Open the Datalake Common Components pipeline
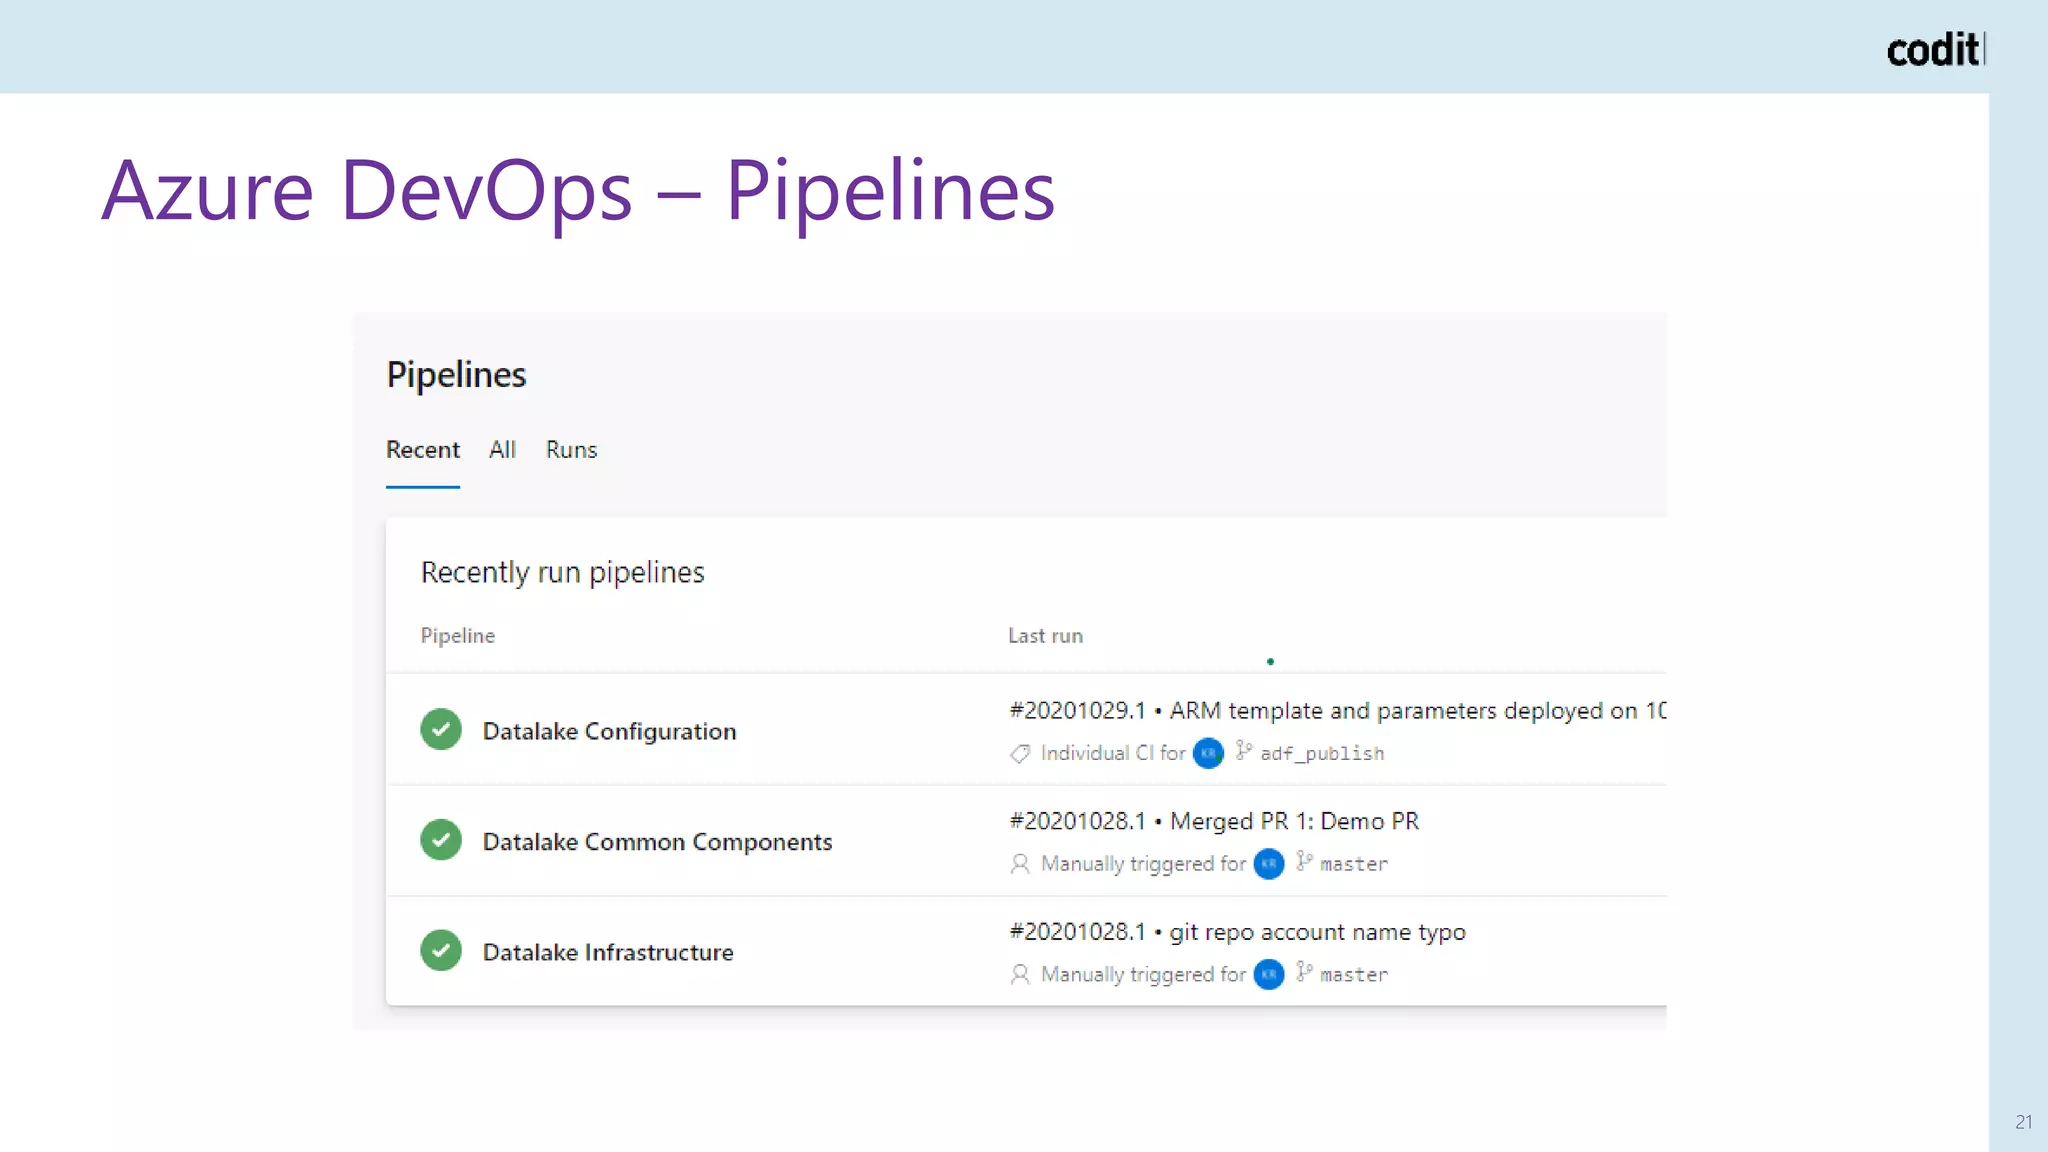Viewport: 2048px width, 1152px height. 657,842
